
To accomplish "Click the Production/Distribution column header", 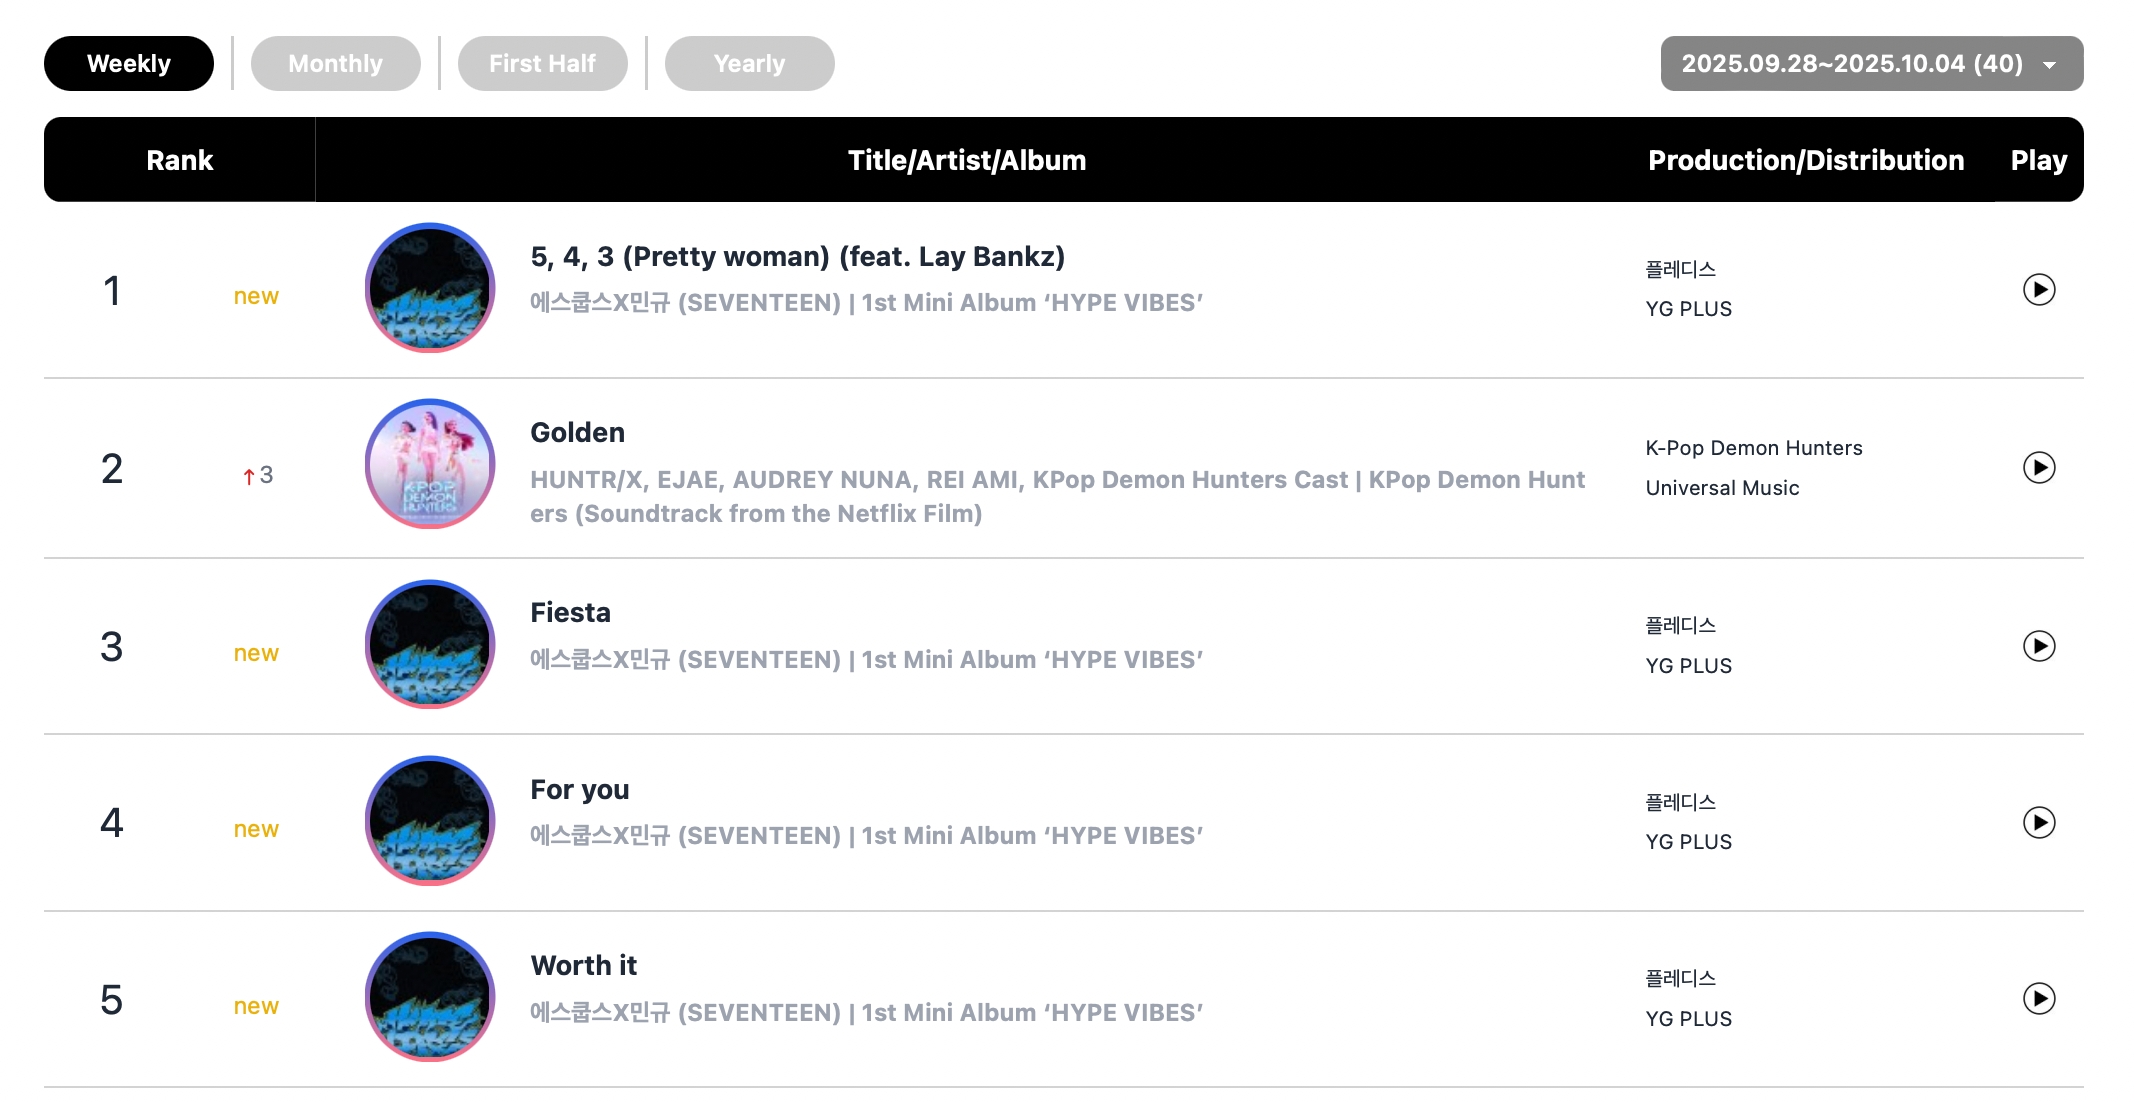I will tap(1805, 160).
